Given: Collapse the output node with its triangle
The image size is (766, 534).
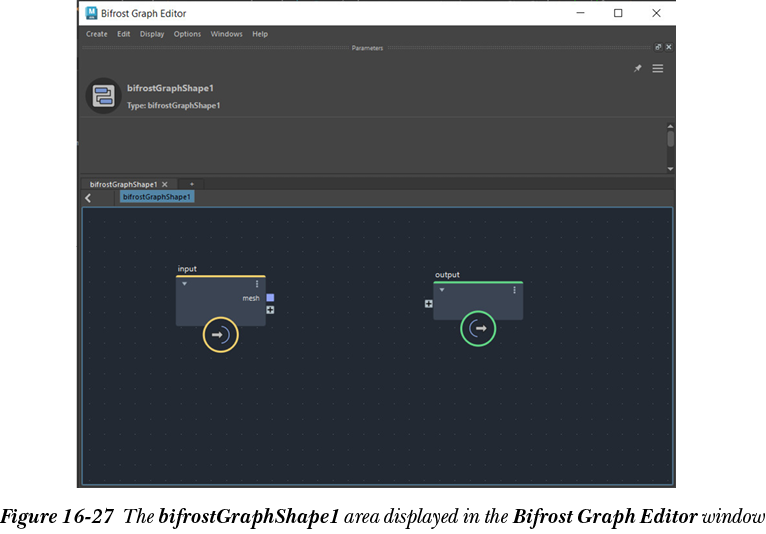Looking at the screenshot, I should [x=442, y=290].
